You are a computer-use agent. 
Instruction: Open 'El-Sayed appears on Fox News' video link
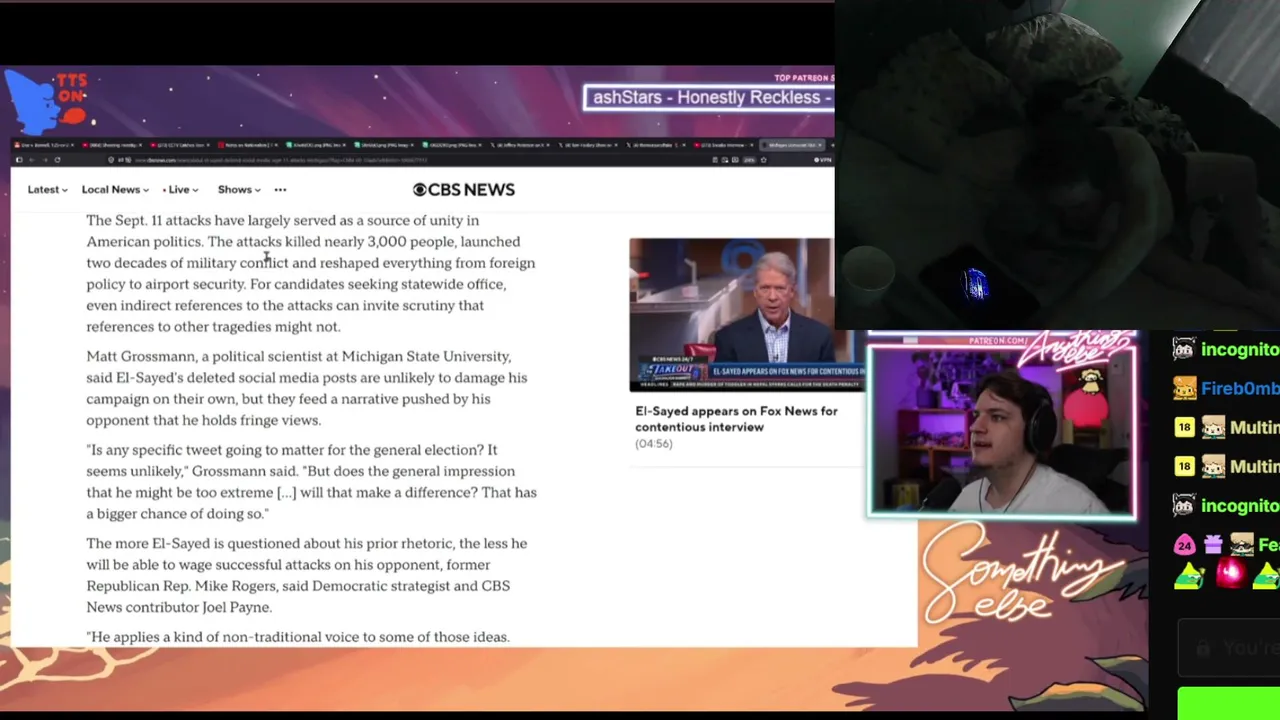[736, 419]
